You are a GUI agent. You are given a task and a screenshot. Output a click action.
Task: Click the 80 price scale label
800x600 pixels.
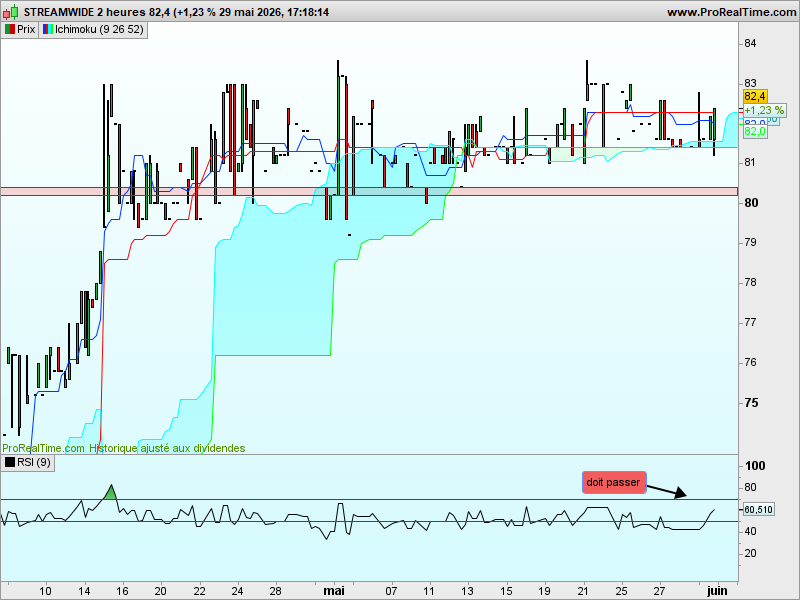[x=751, y=203]
